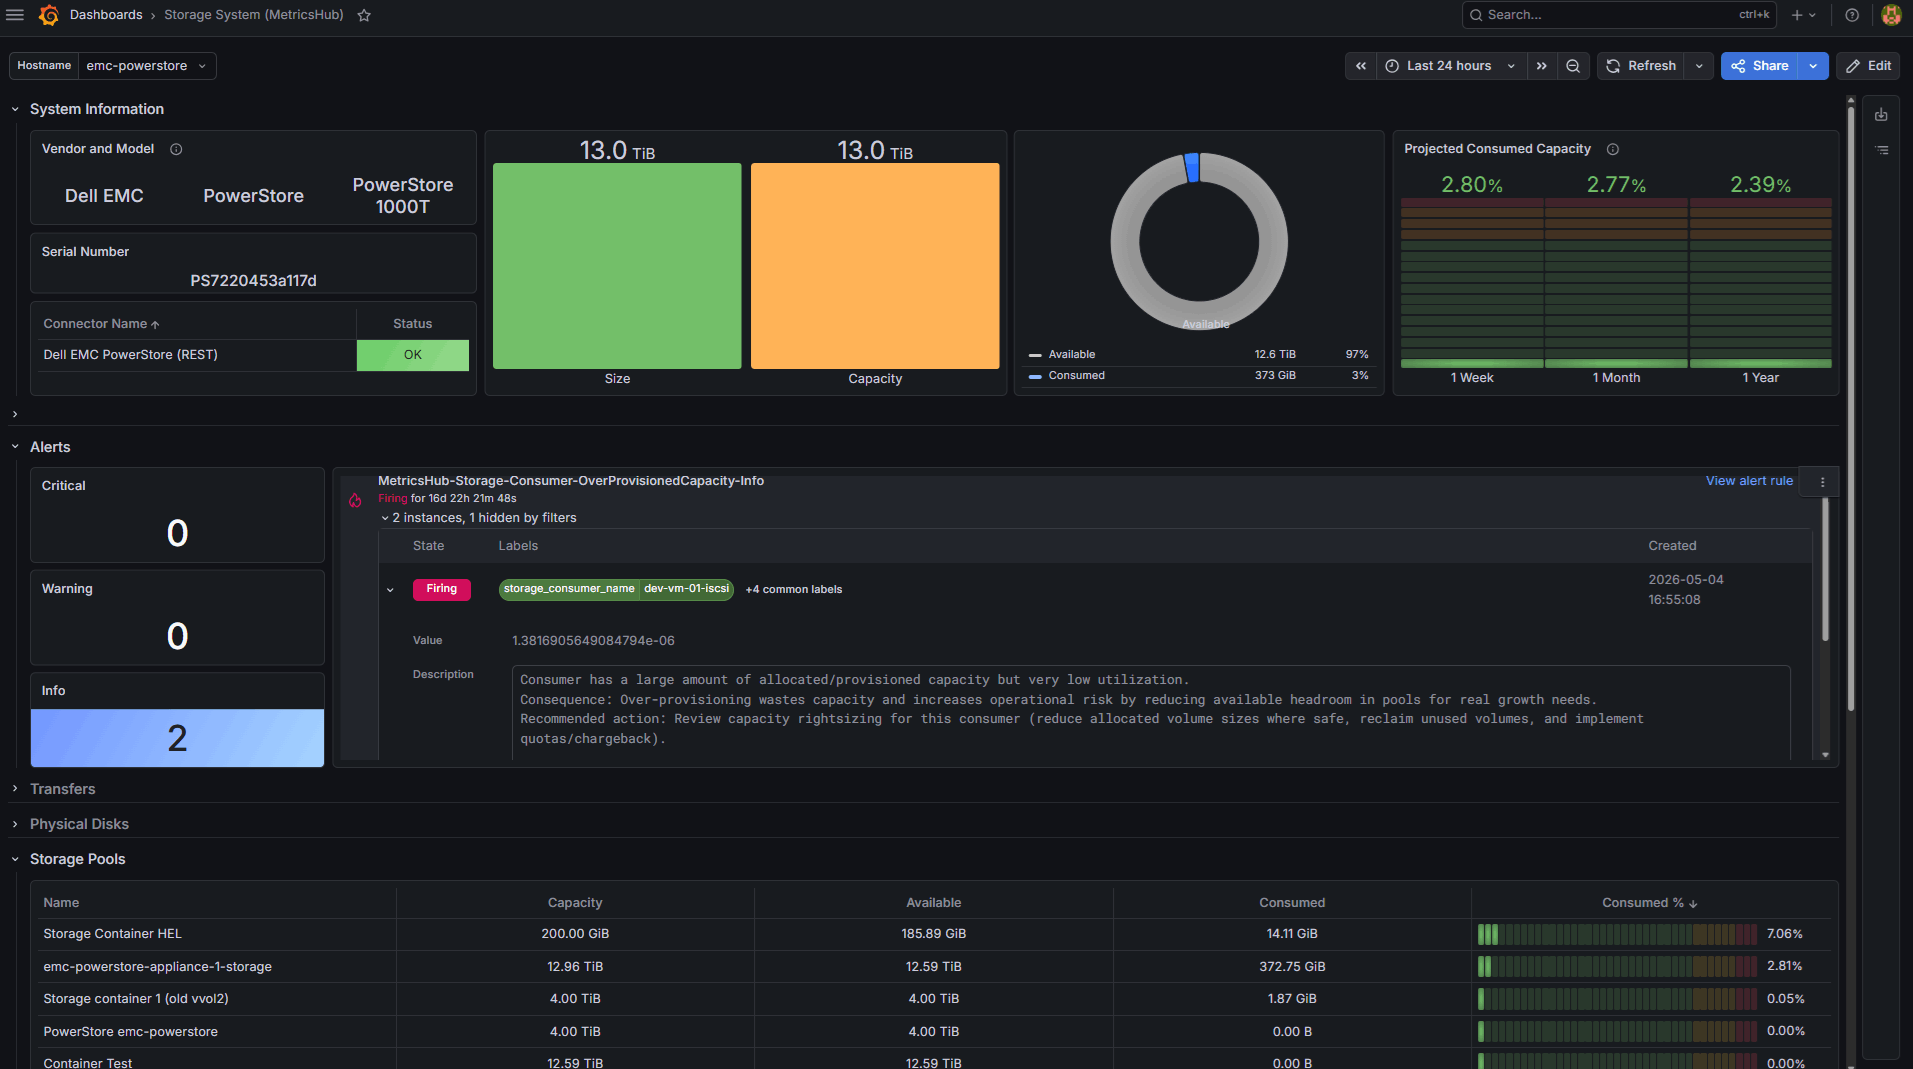Viewport: 1913px width, 1069px height.
Task: Click emc-powerstore-appliance-1-storage pool name
Action: 157,967
